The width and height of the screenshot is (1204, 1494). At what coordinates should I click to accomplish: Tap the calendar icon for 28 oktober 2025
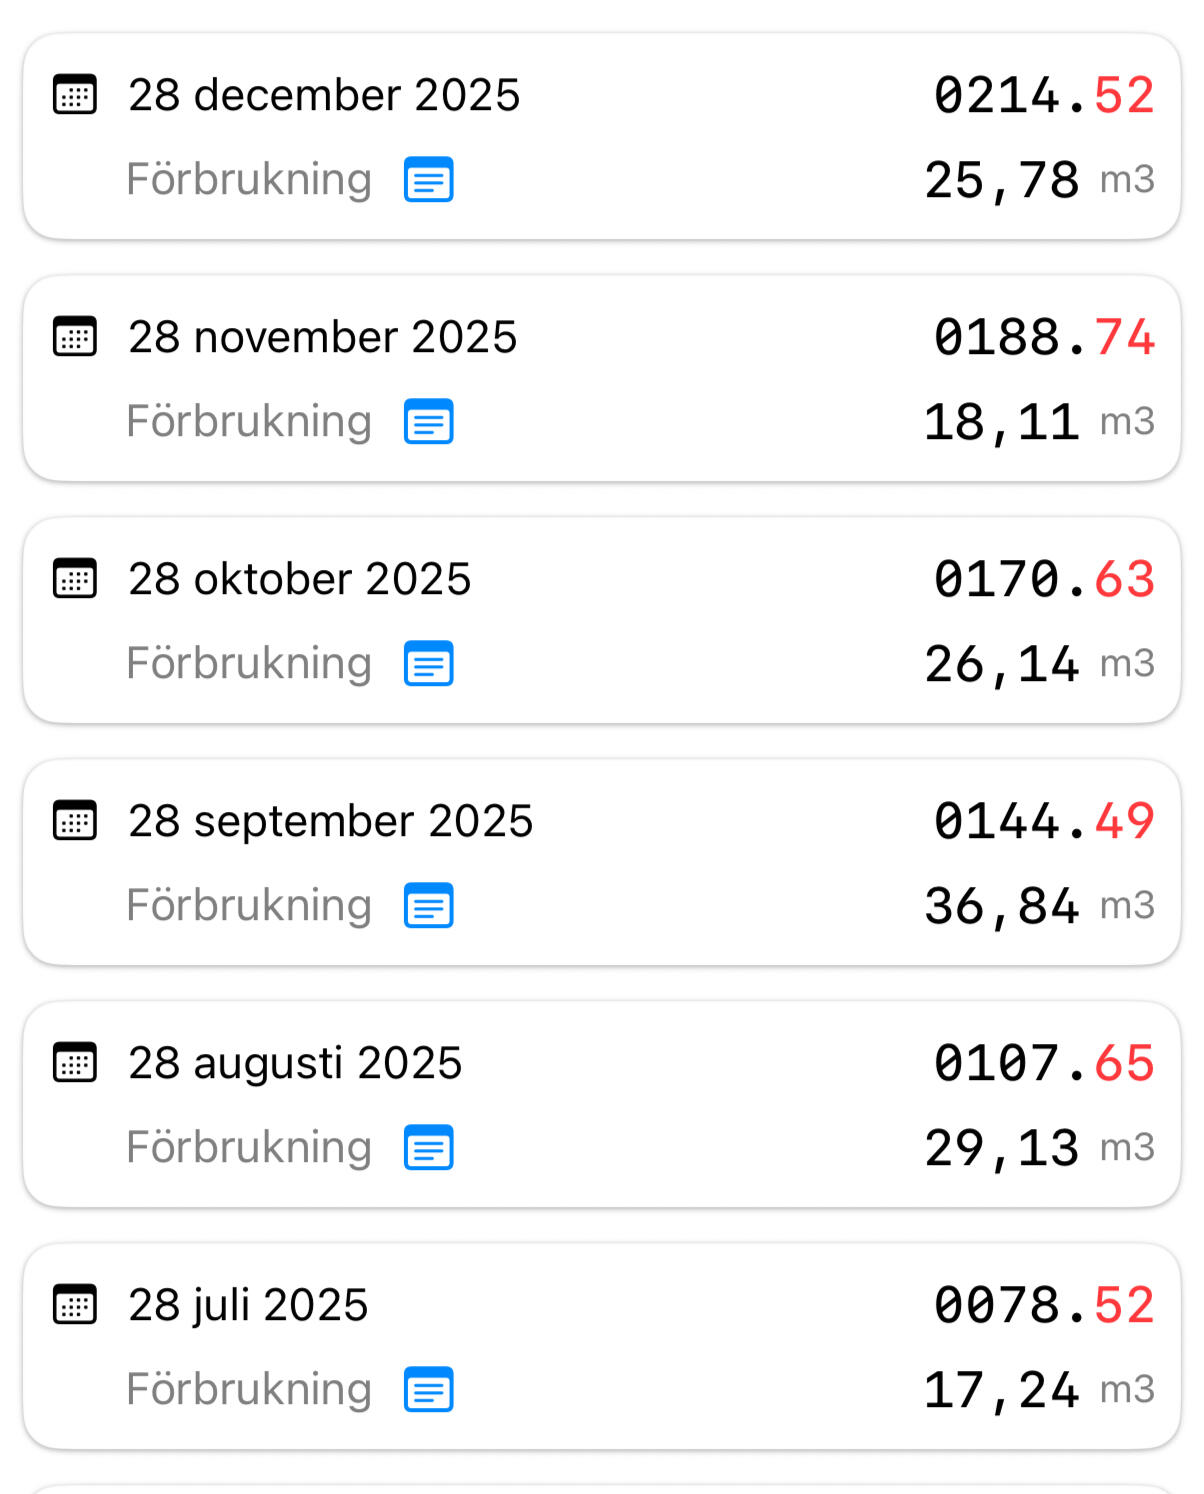pos(75,579)
